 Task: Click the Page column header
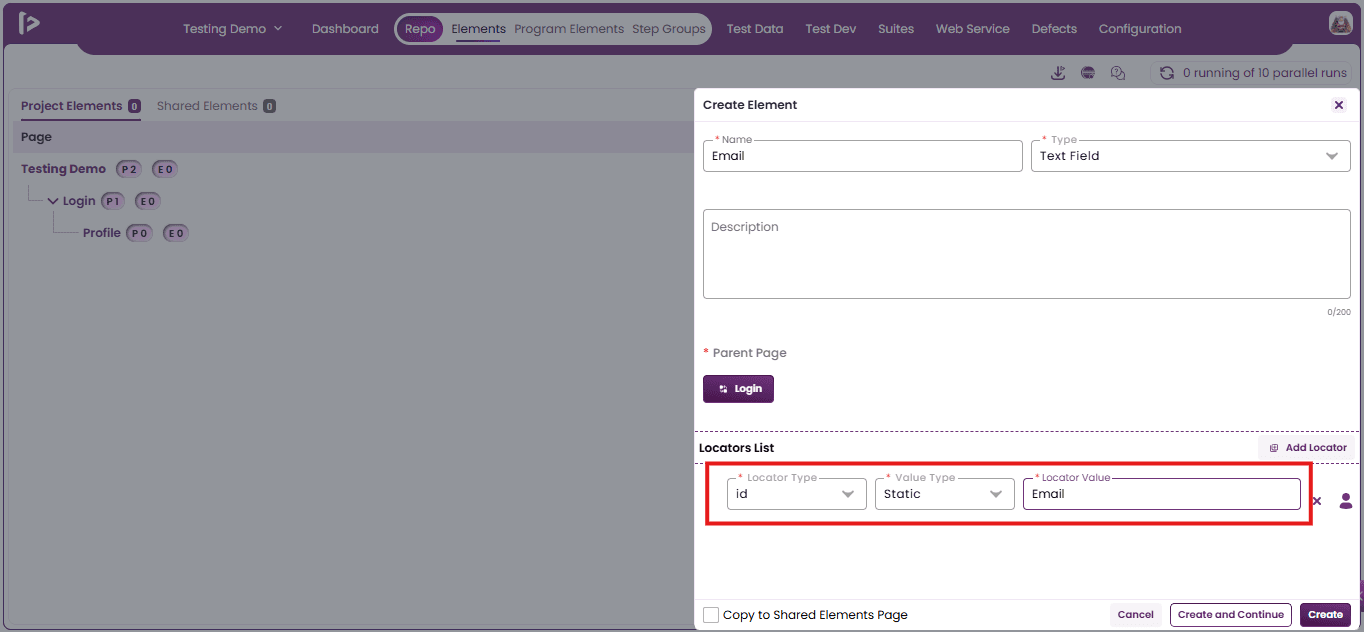tap(36, 137)
